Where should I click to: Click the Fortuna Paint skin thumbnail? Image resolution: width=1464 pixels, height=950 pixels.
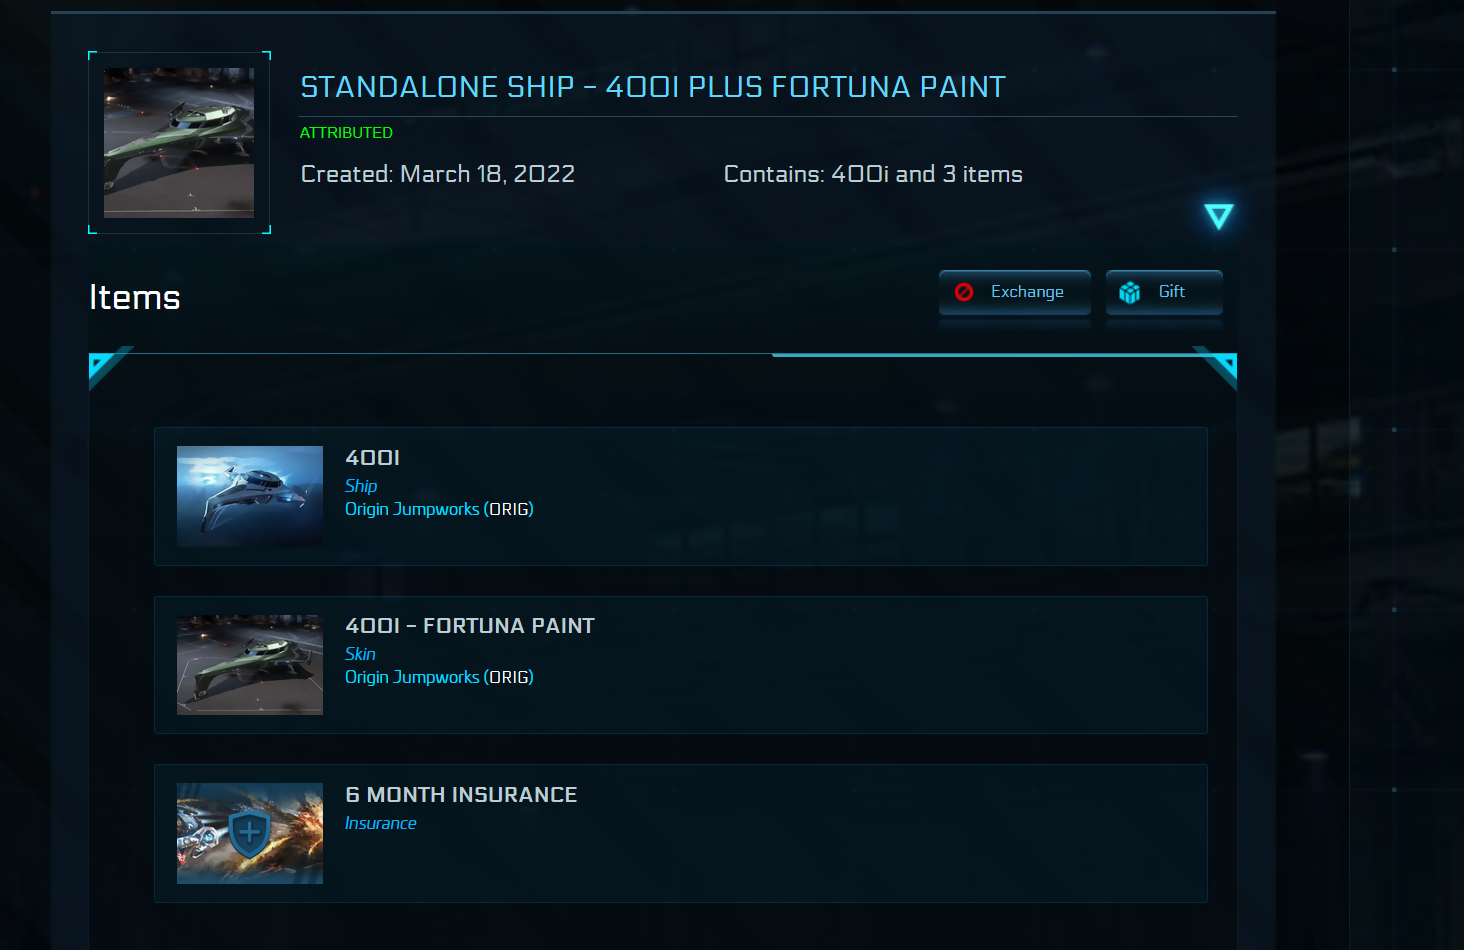pos(250,664)
